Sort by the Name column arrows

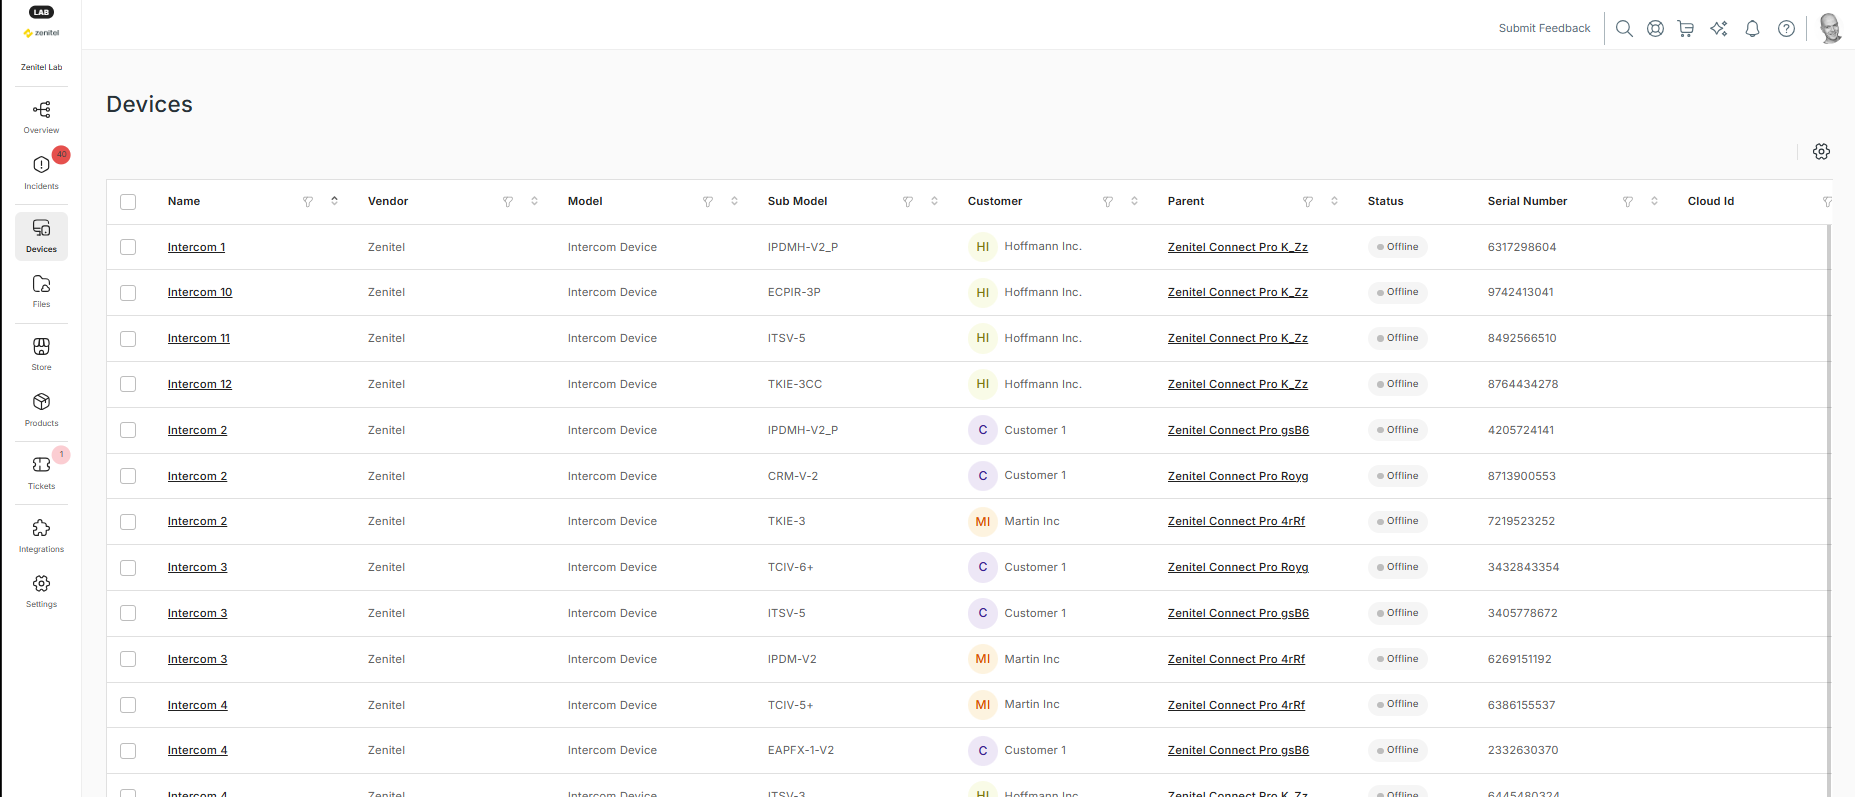pyautogui.click(x=334, y=201)
